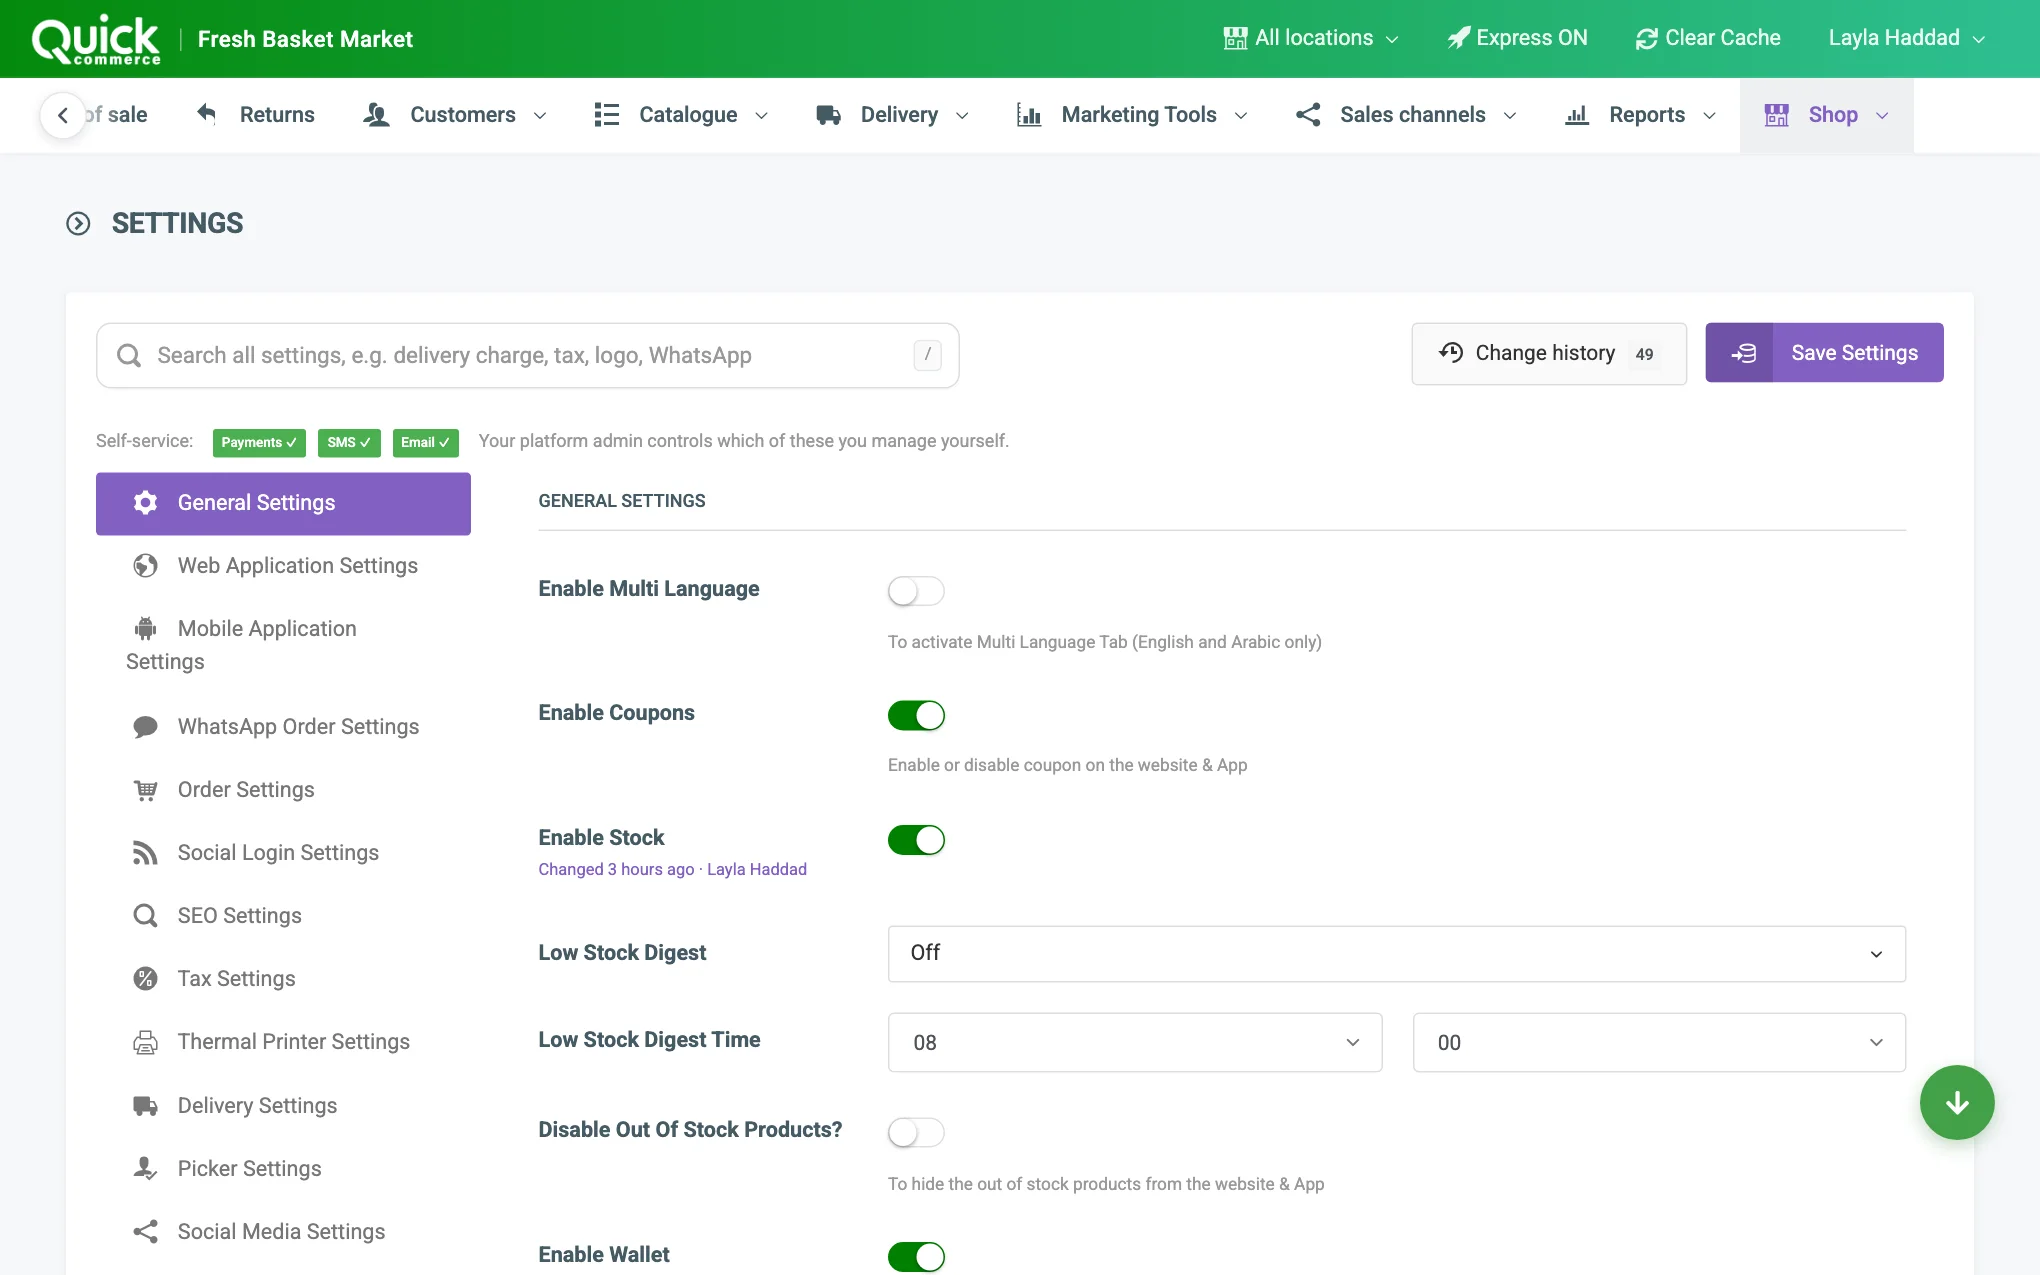2040x1275 pixels.
Task: Click the circled arrow beside SETTINGS heading
Action: click(x=78, y=223)
